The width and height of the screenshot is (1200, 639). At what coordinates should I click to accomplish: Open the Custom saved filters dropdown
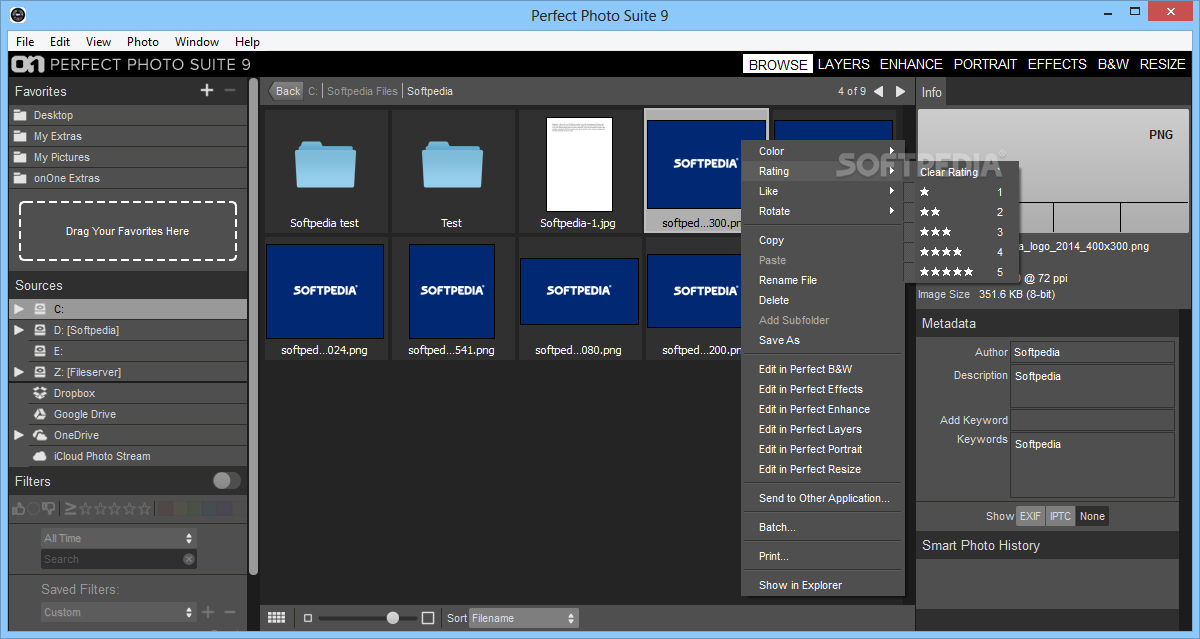pyautogui.click(x=118, y=612)
